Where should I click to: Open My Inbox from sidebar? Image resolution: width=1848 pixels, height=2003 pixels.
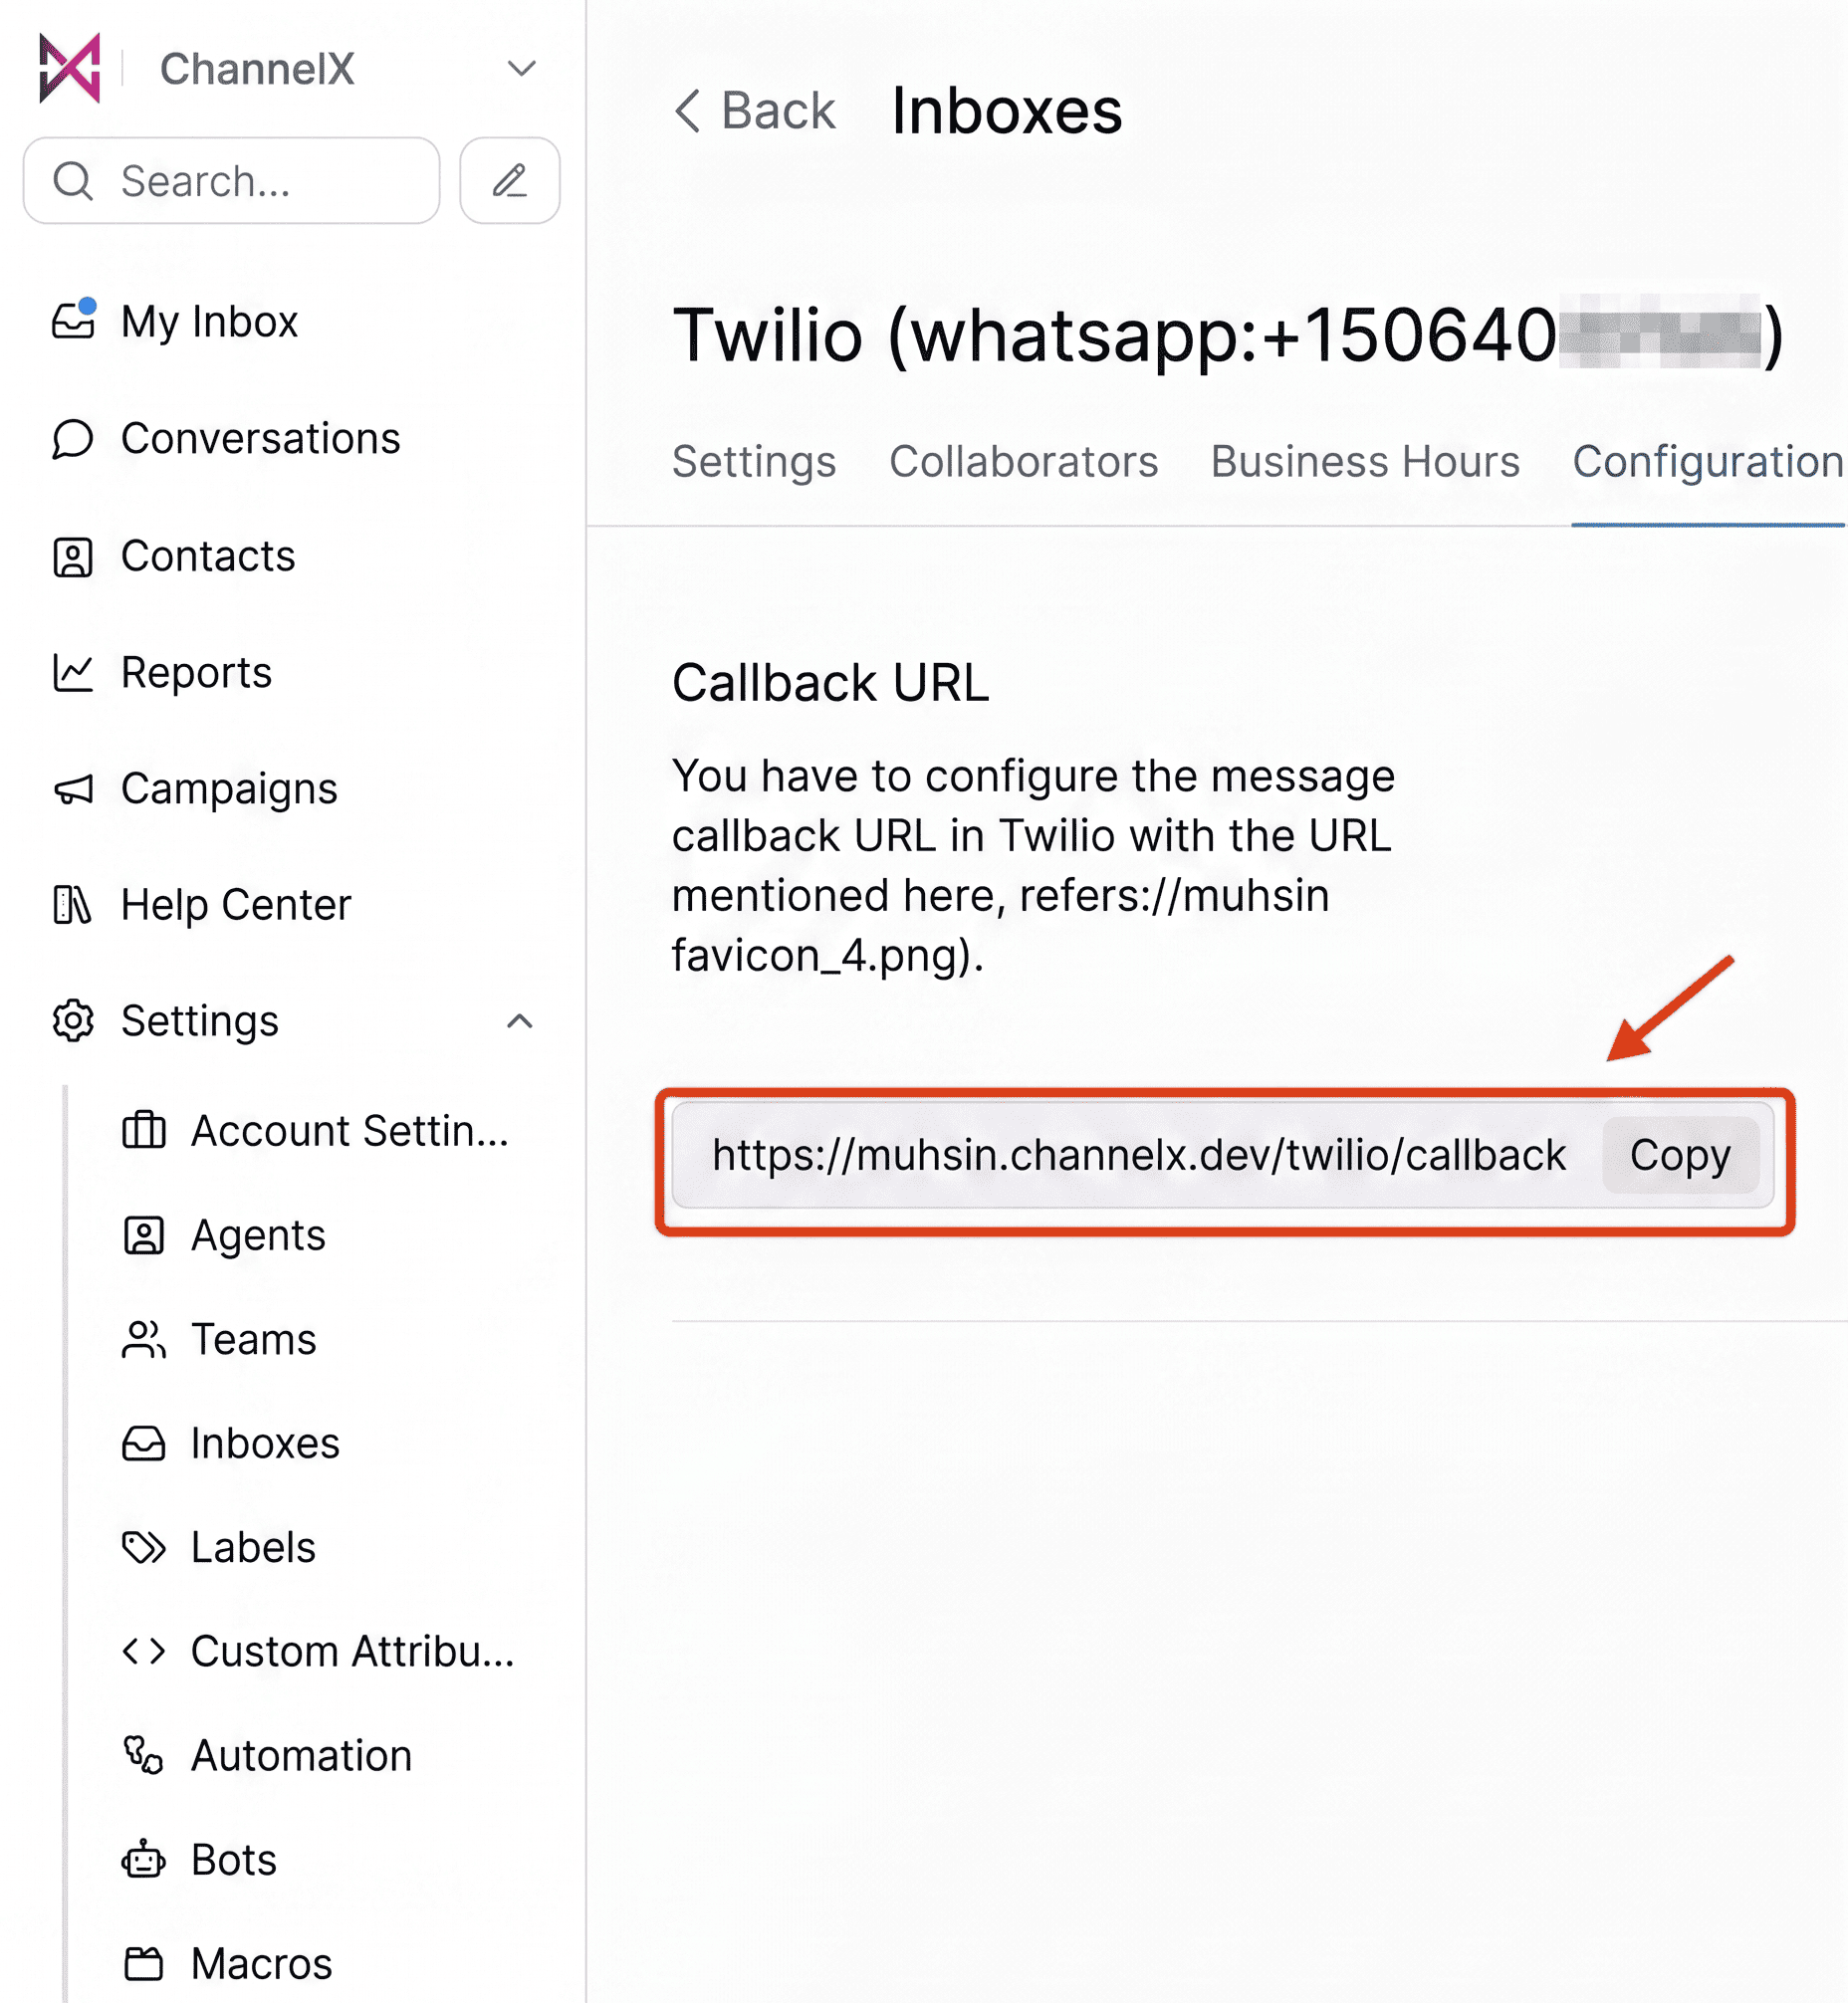(x=210, y=321)
